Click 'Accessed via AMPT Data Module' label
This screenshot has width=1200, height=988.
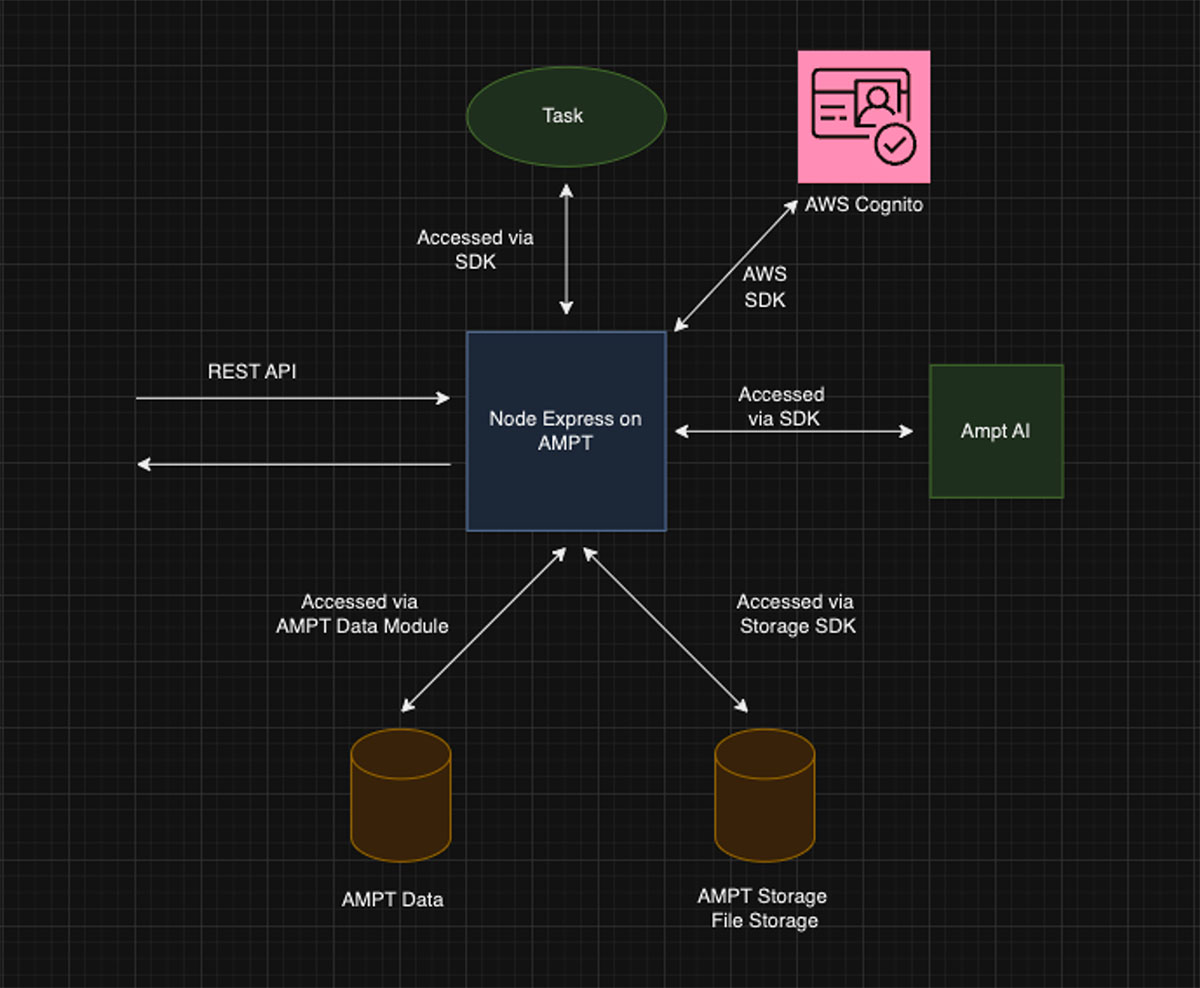[x=362, y=614]
